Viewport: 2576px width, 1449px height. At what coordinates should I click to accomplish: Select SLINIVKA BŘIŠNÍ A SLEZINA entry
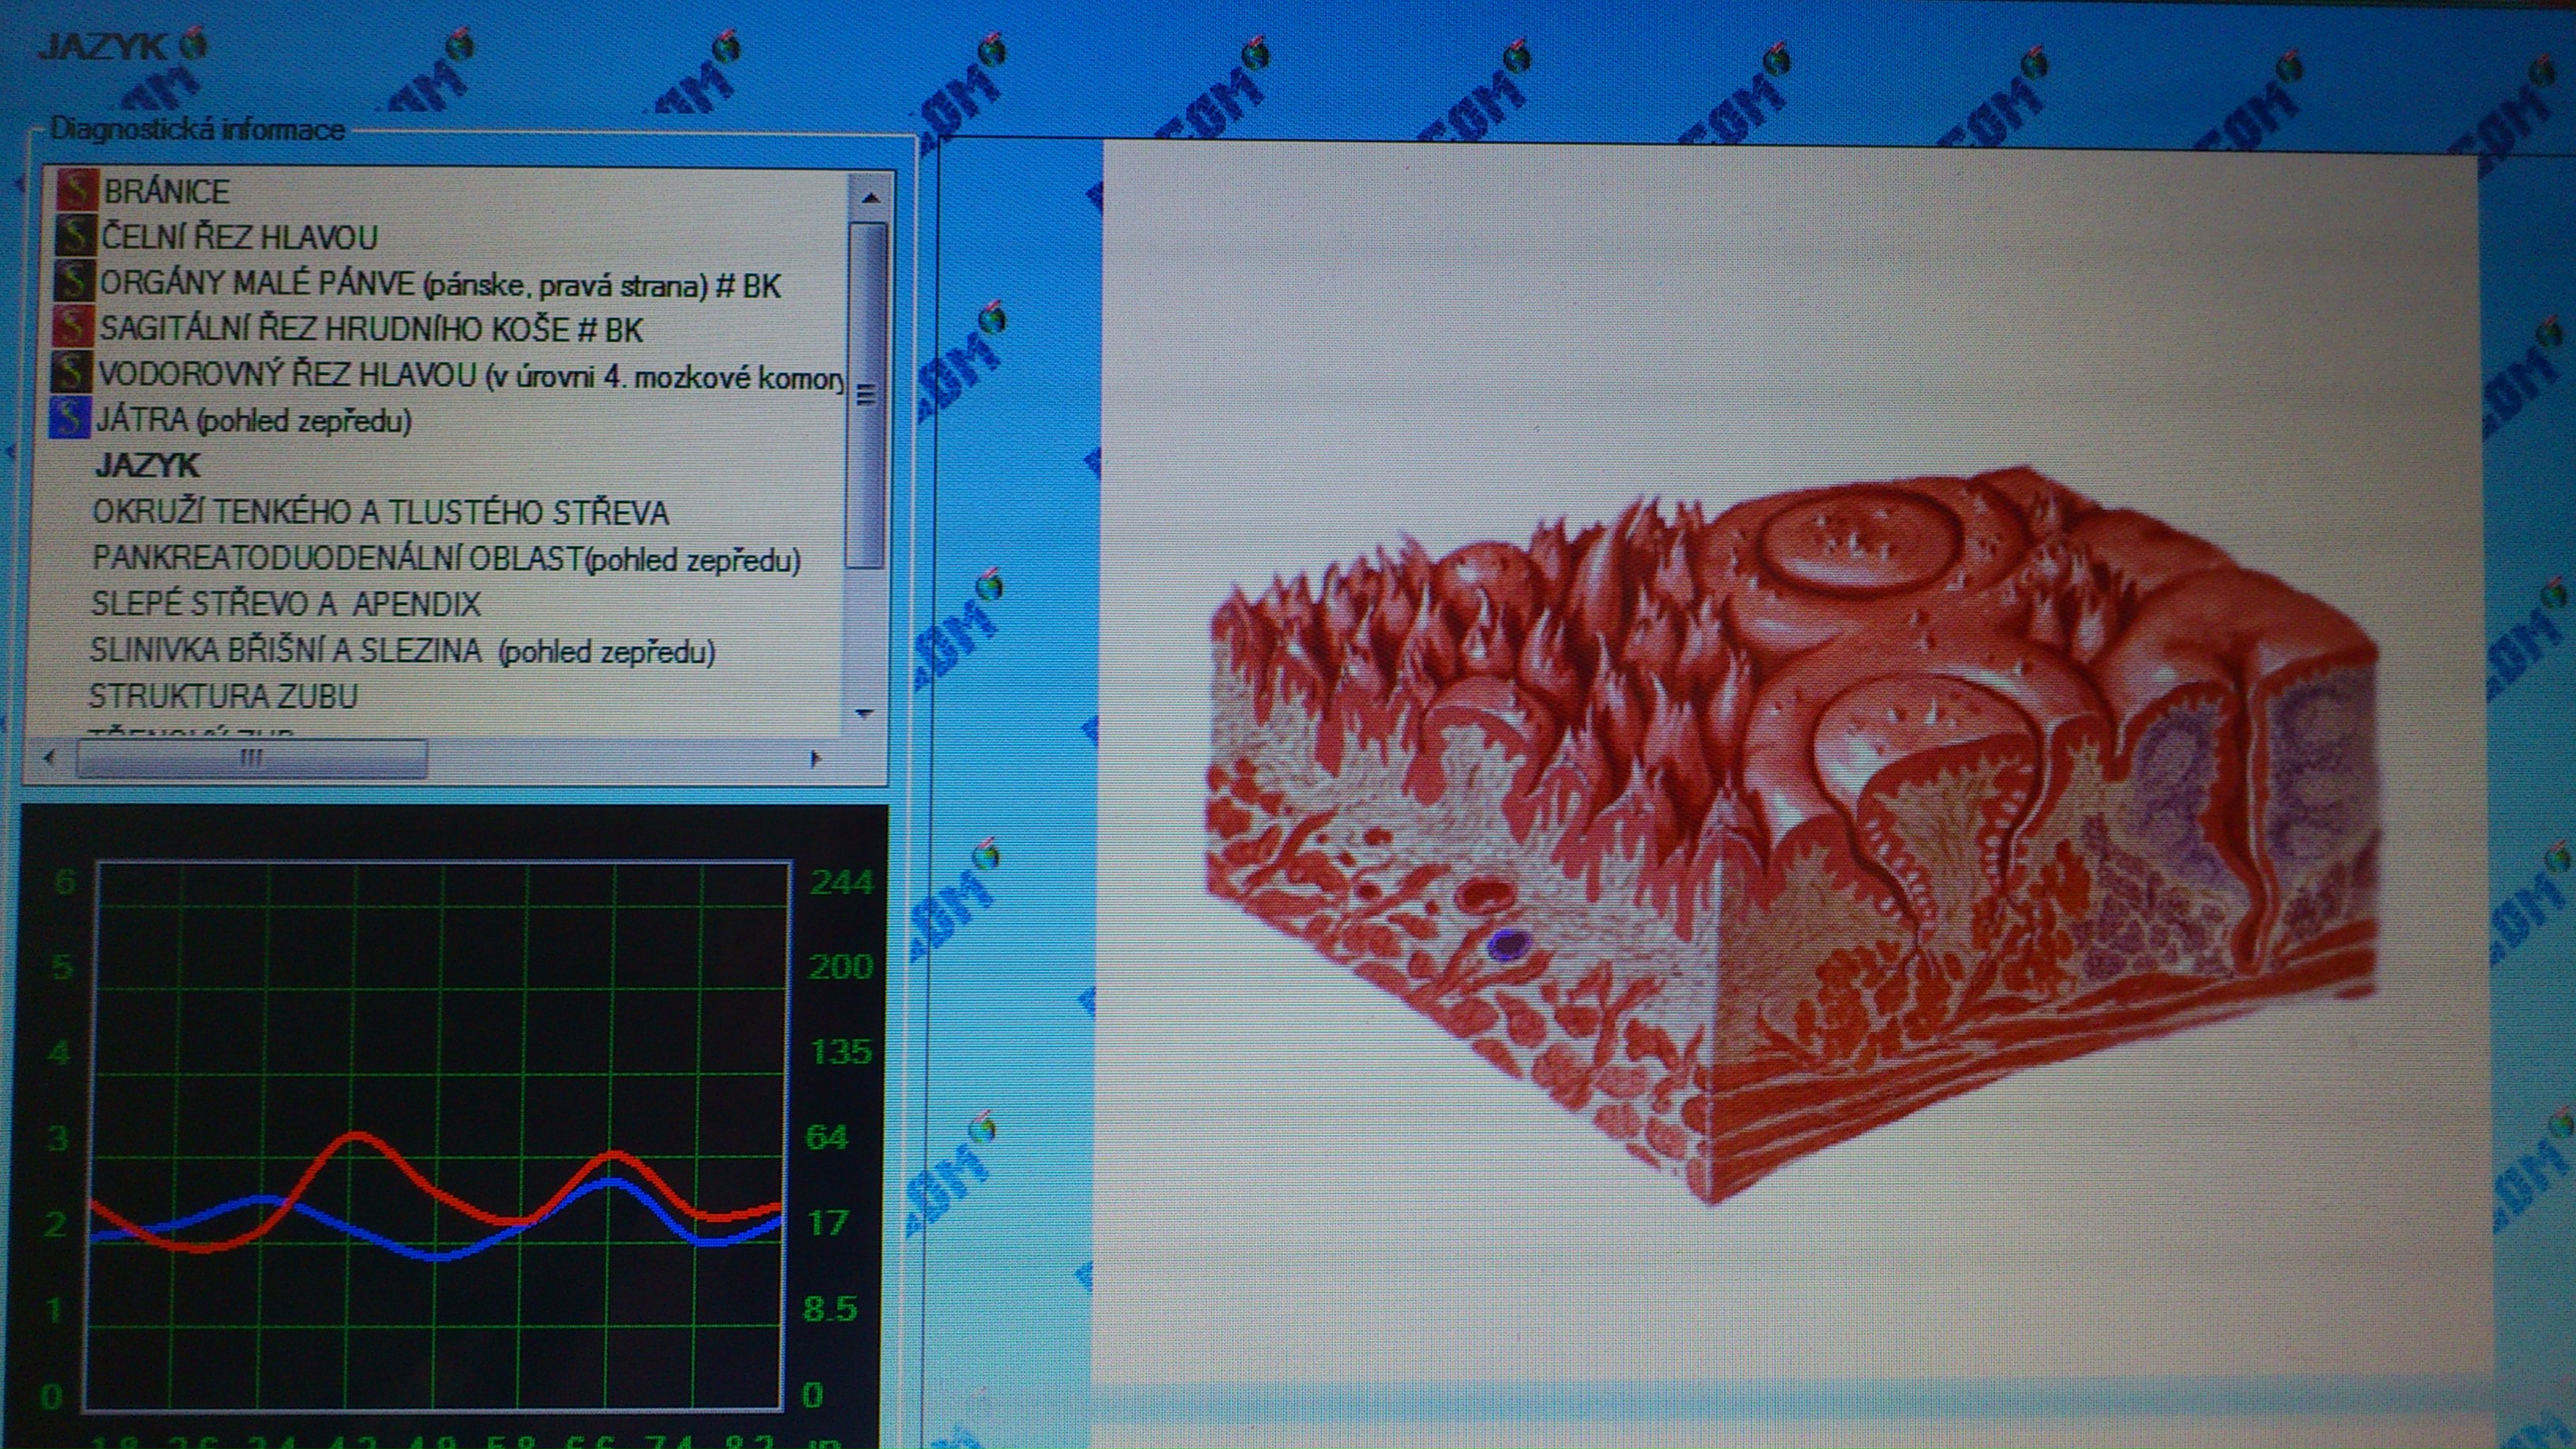click(402, 651)
